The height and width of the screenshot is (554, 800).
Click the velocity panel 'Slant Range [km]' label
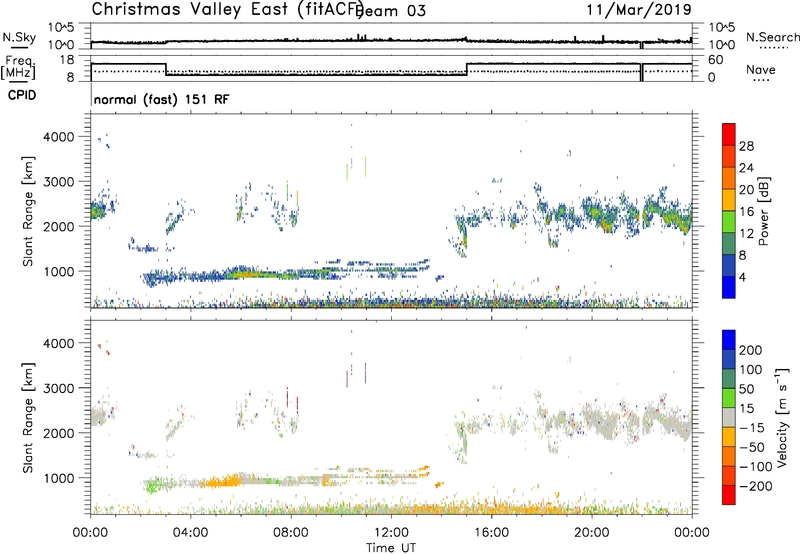pyautogui.click(x=28, y=417)
